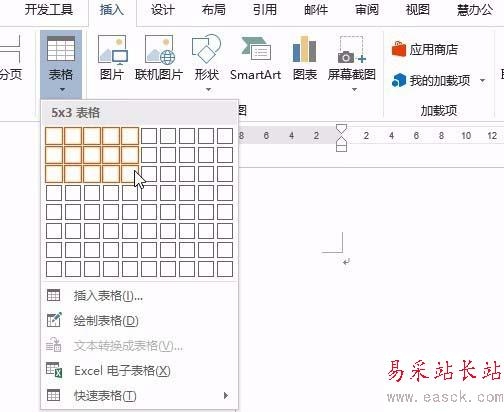The width and height of the screenshot is (504, 412).
Task: Select bottom-left cell of table grid
Action: coord(54,269)
